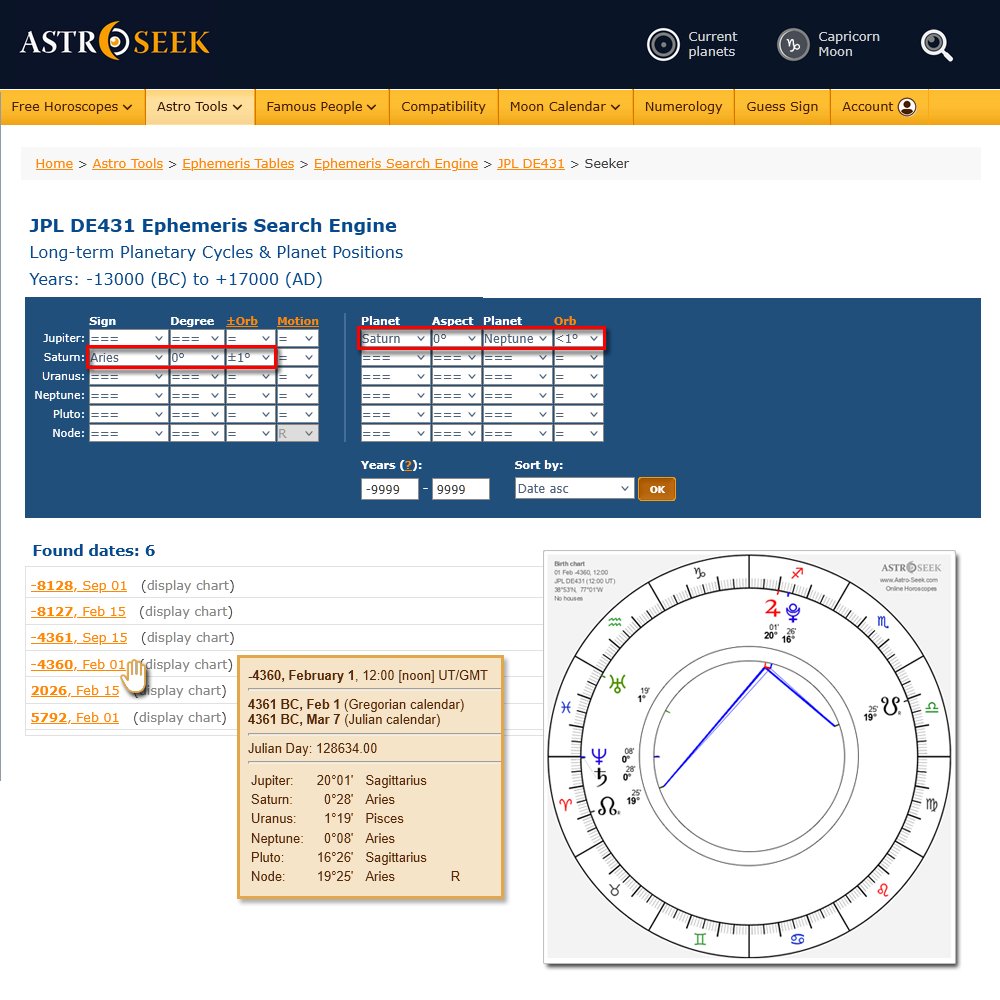Open Sort by Date asc dropdown
1000x1000 pixels.
point(575,489)
